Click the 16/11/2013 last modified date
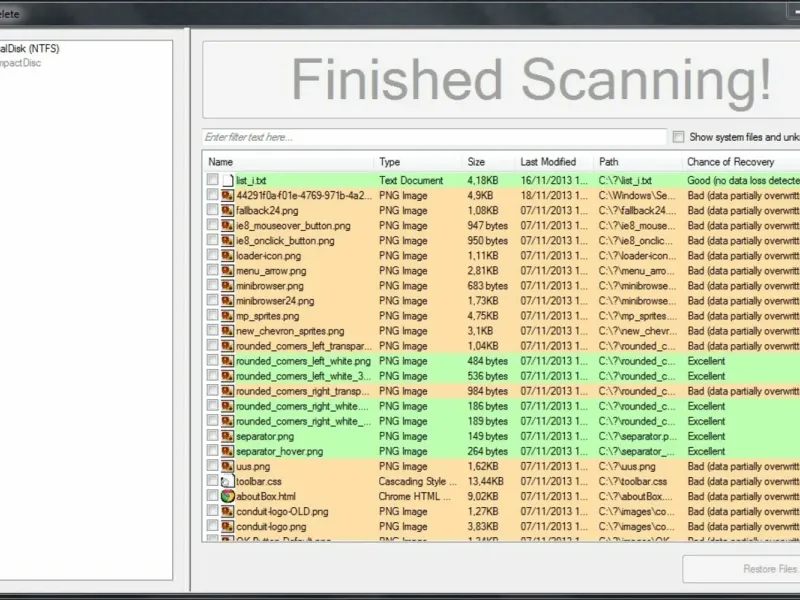The width and height of the screenshot is (800, 600). pos(554,180)
